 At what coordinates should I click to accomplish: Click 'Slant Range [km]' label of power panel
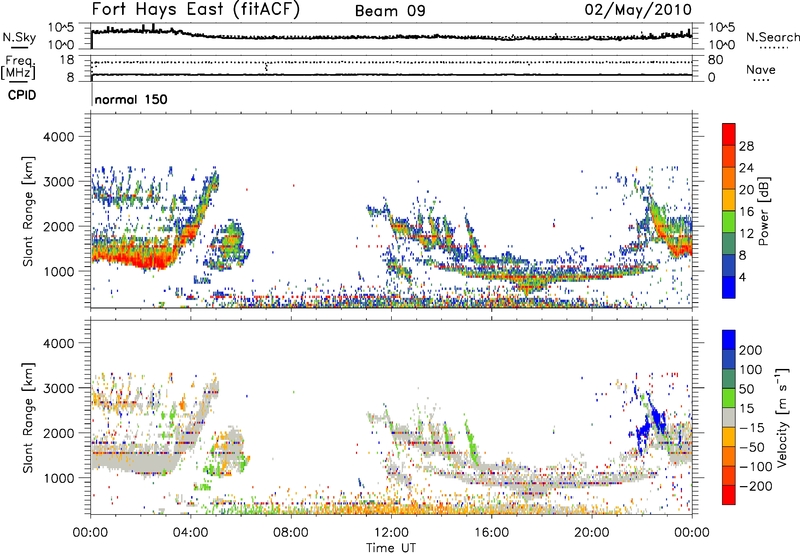tap(29, 211)
